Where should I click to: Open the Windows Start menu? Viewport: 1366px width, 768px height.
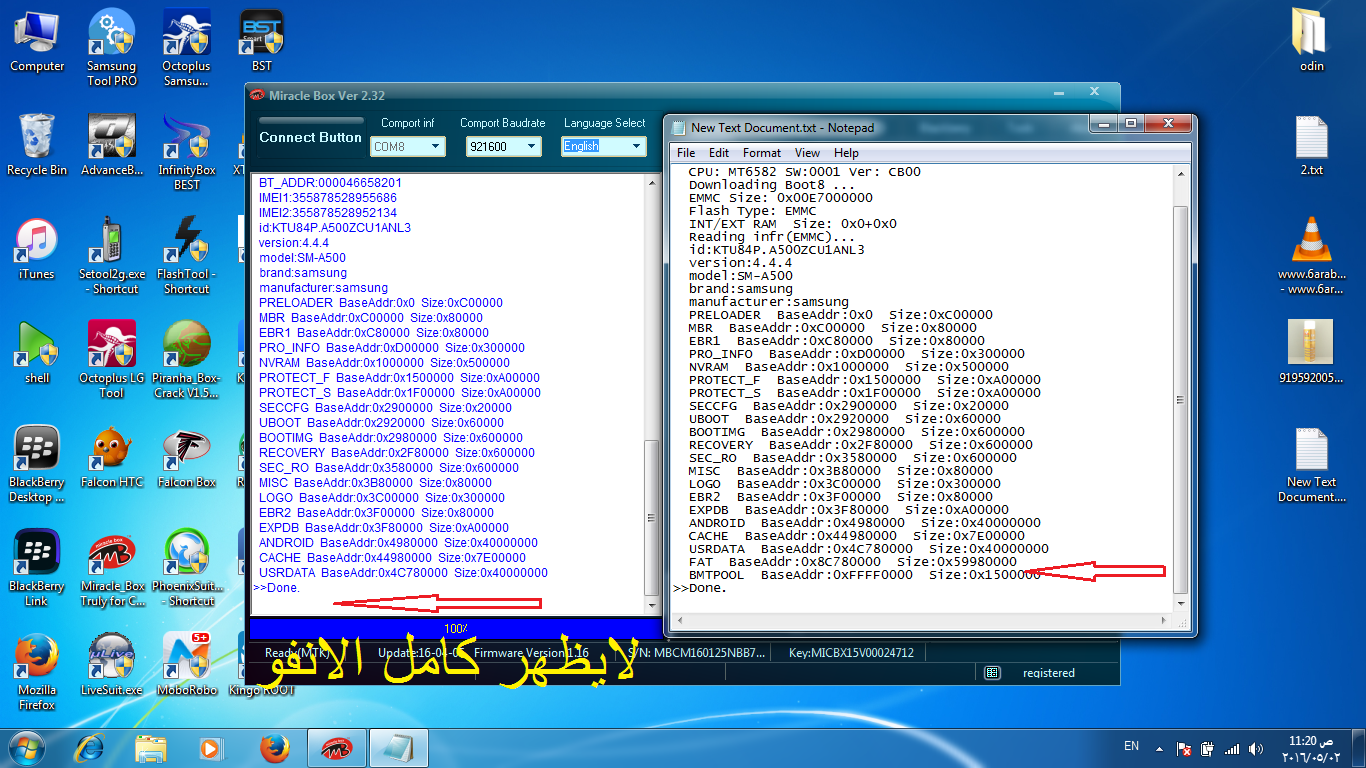pyautogui.click(x=26, y=747)
